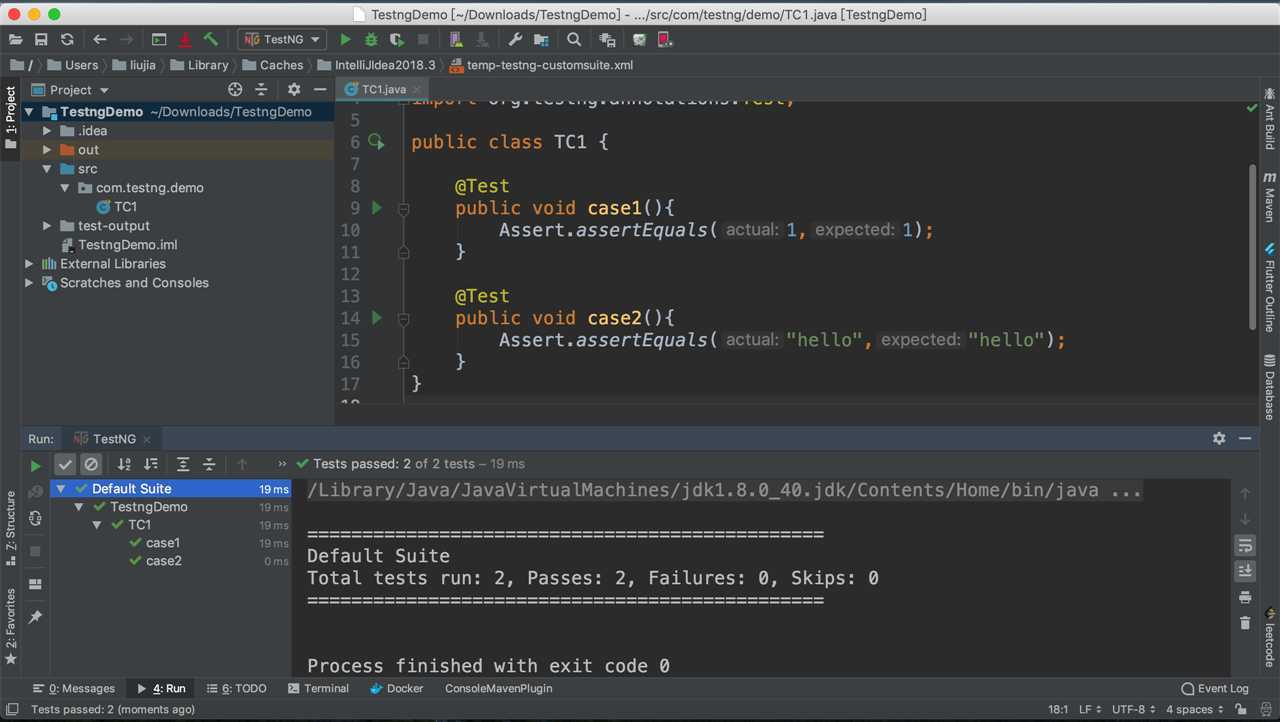1280x722 pixels.
Task: Toggle Sort Alphabetically in test results
Action: click(x=124, y=464)
